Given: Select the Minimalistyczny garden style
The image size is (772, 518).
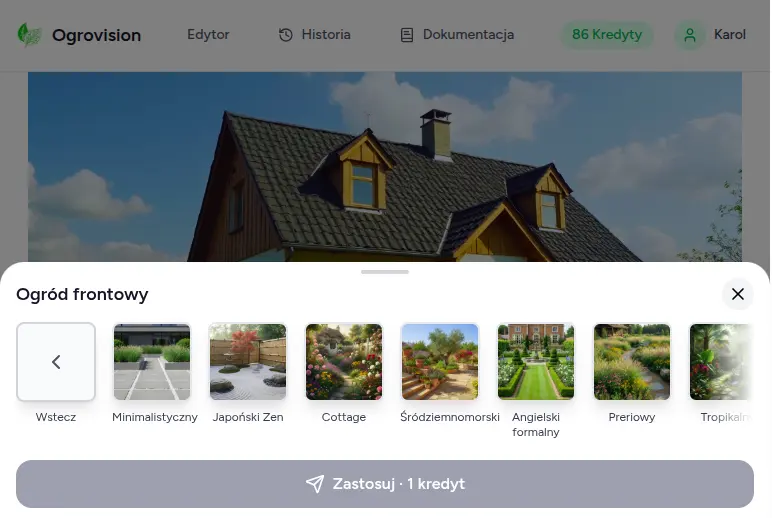Looking at the screenshot, I should point(152,362).
